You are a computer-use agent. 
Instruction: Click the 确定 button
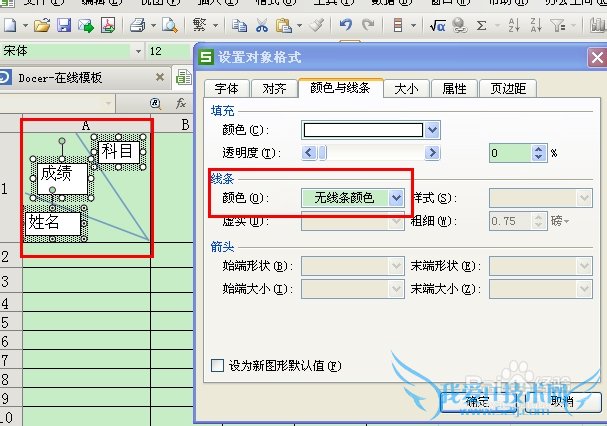pyautogui.click(x=478, y=401)
